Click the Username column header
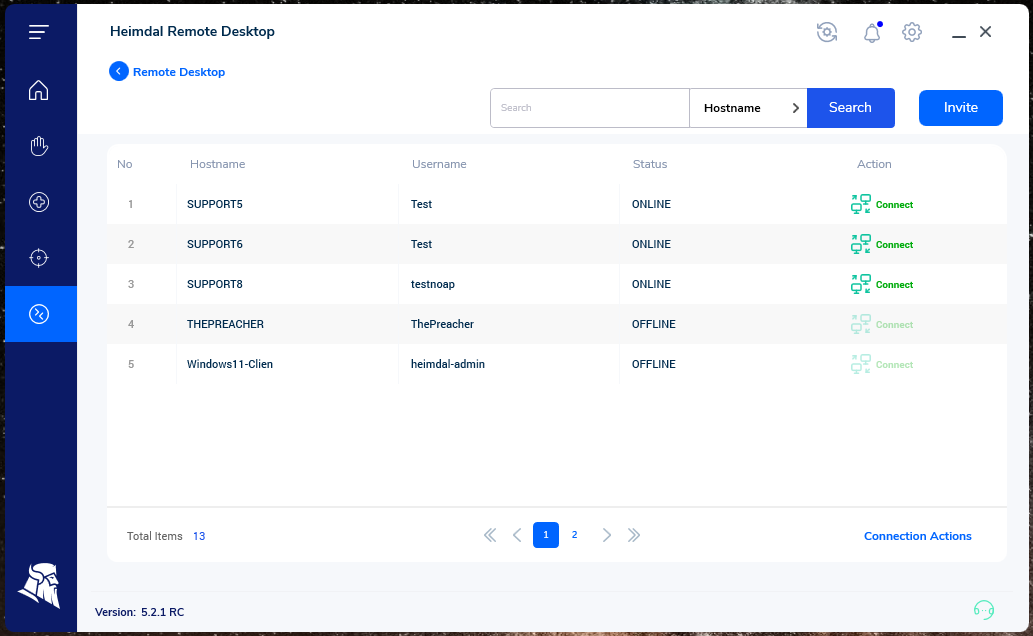Viewport: 1033px width, 636px height. point(439,164)
